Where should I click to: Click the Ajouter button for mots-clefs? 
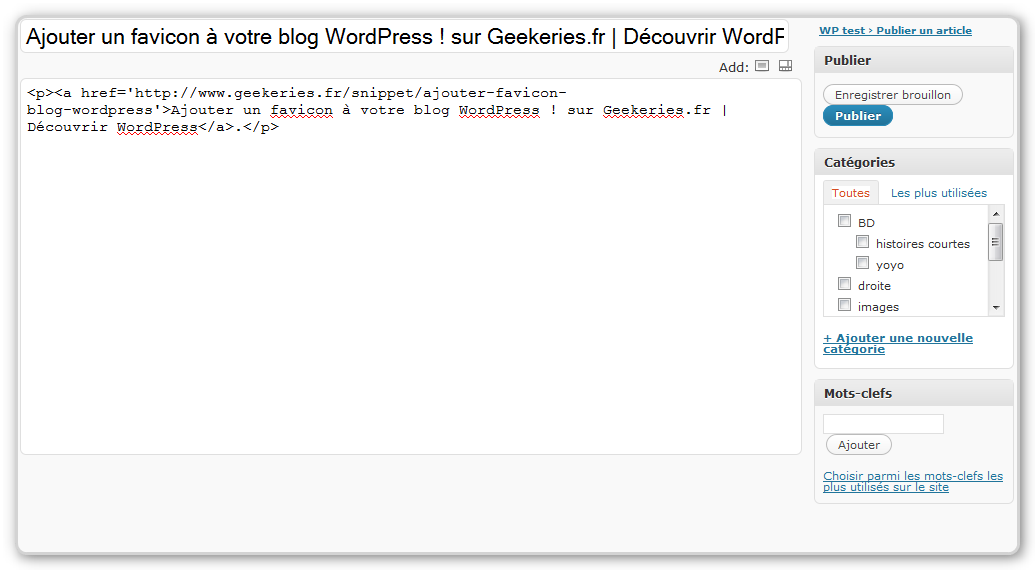(x=859, y=445)
